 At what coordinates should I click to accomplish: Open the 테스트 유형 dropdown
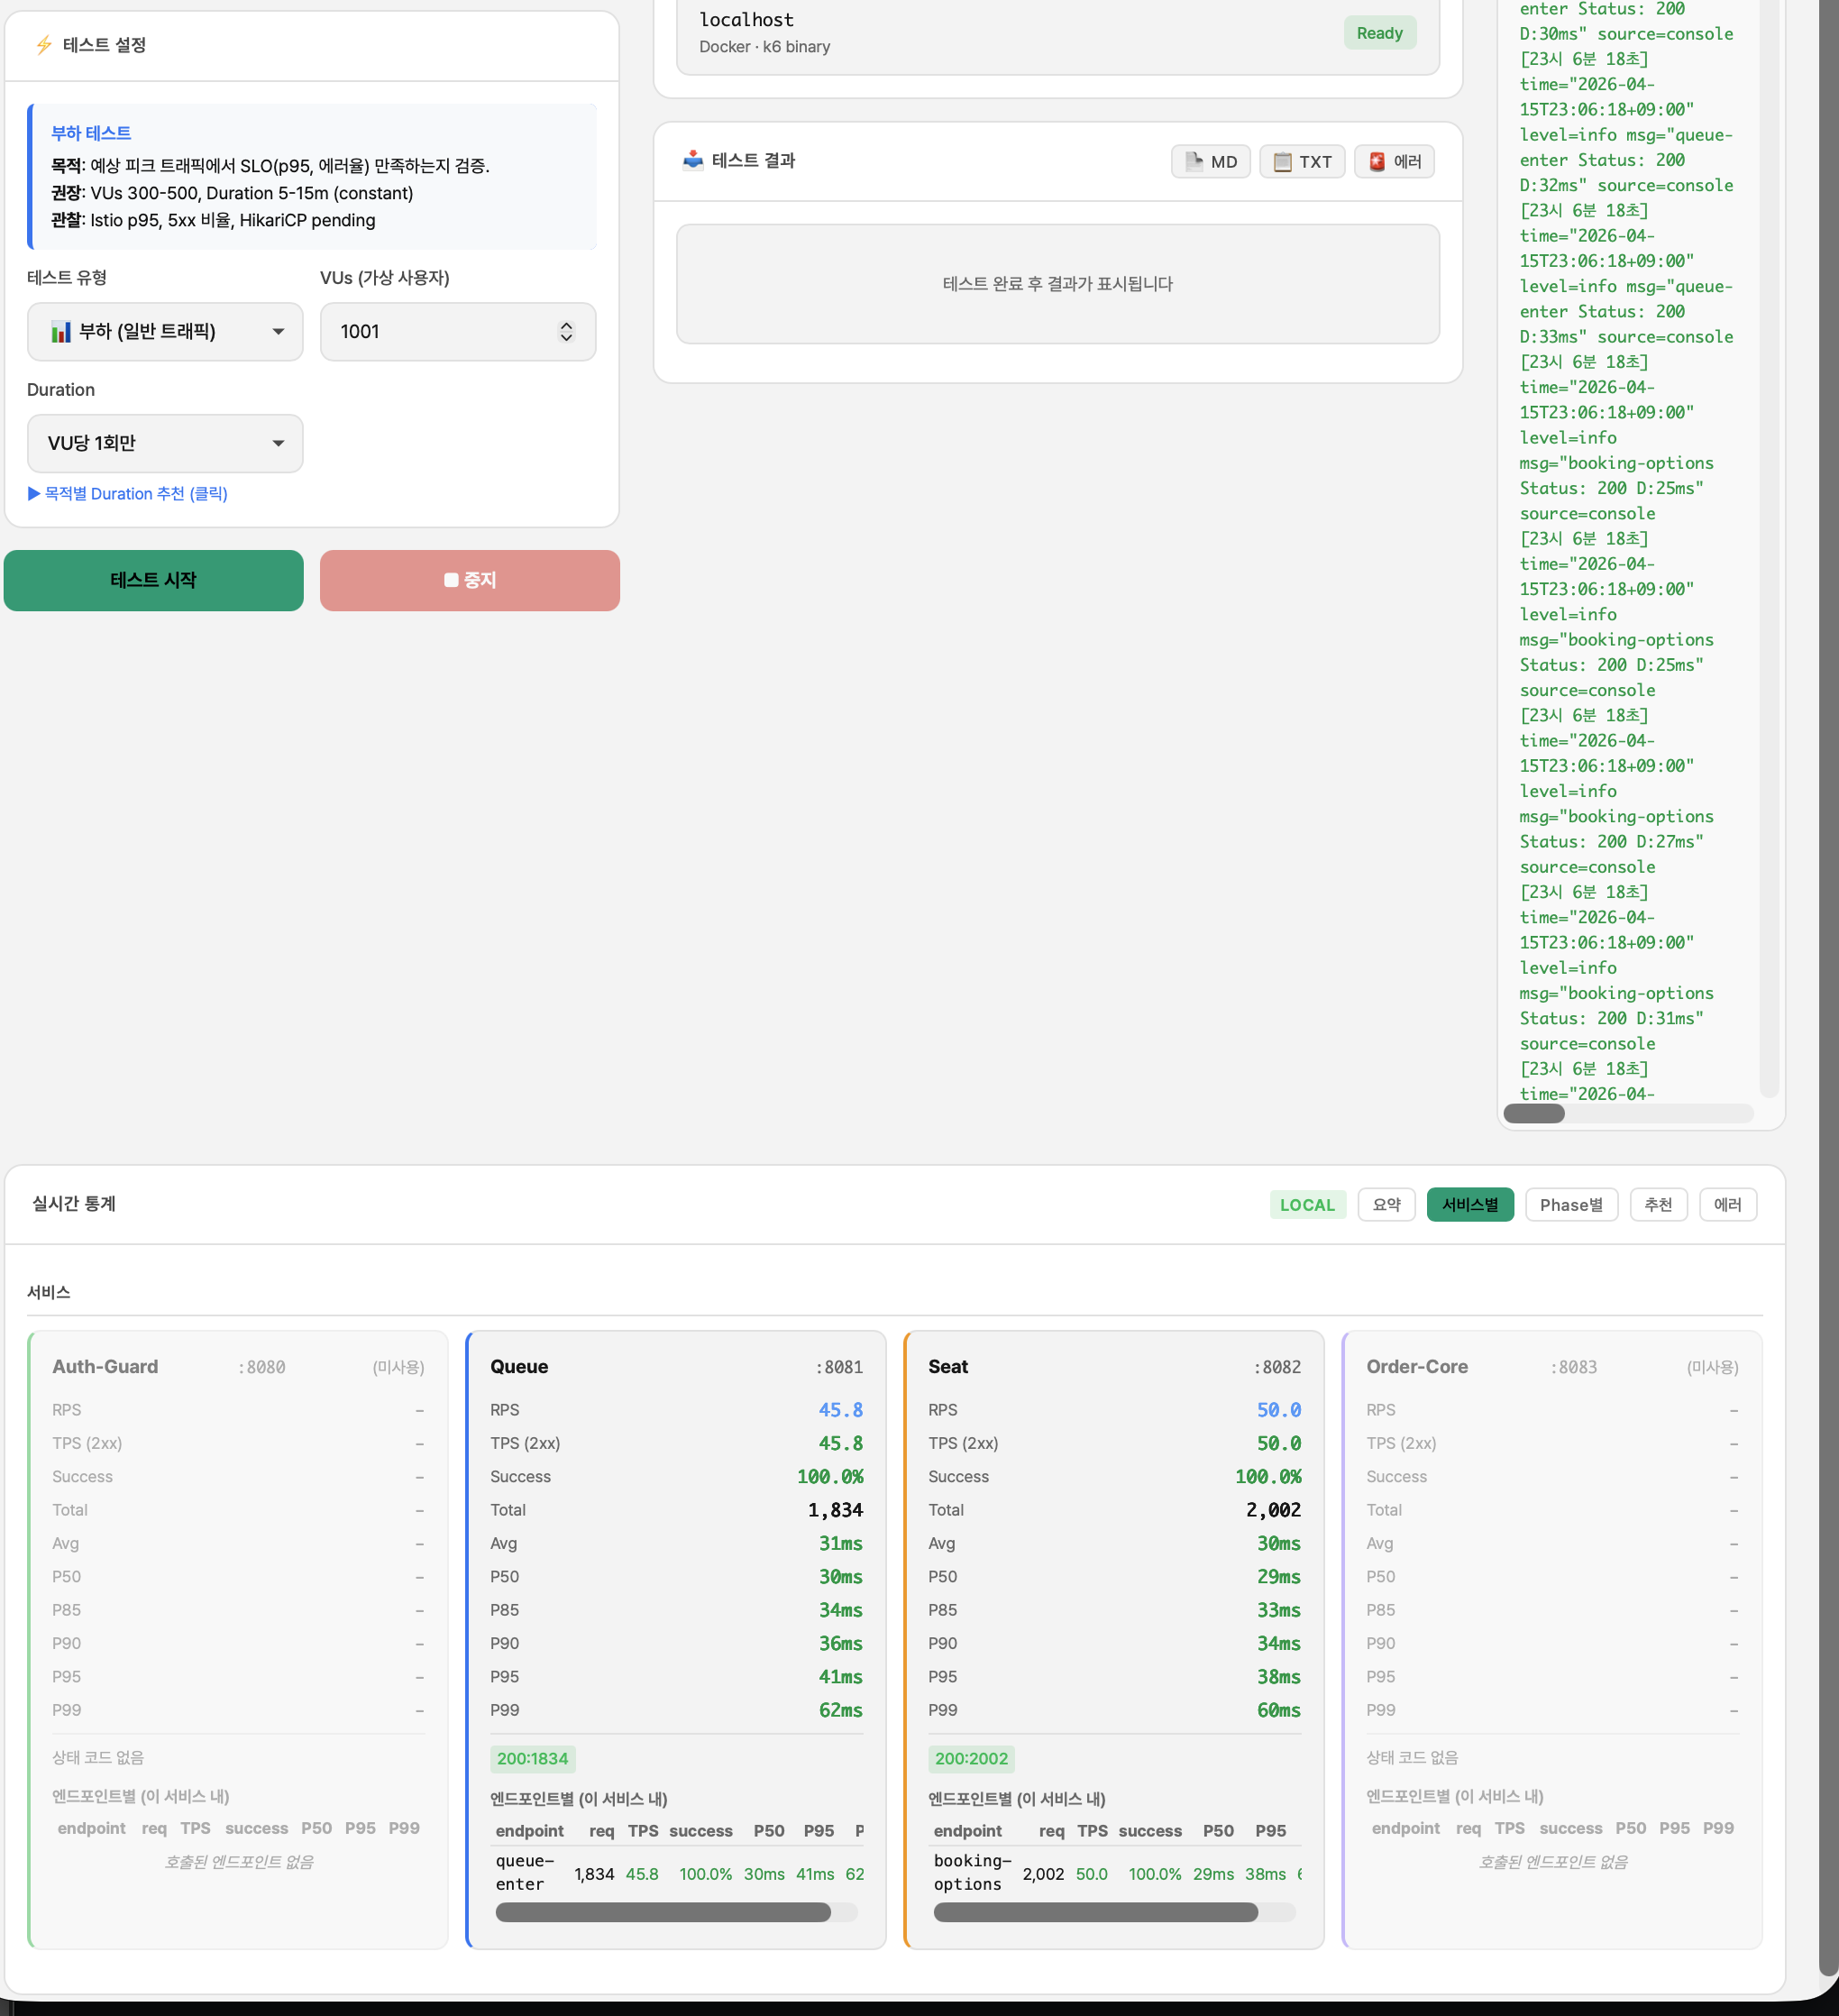pos(165,331)
